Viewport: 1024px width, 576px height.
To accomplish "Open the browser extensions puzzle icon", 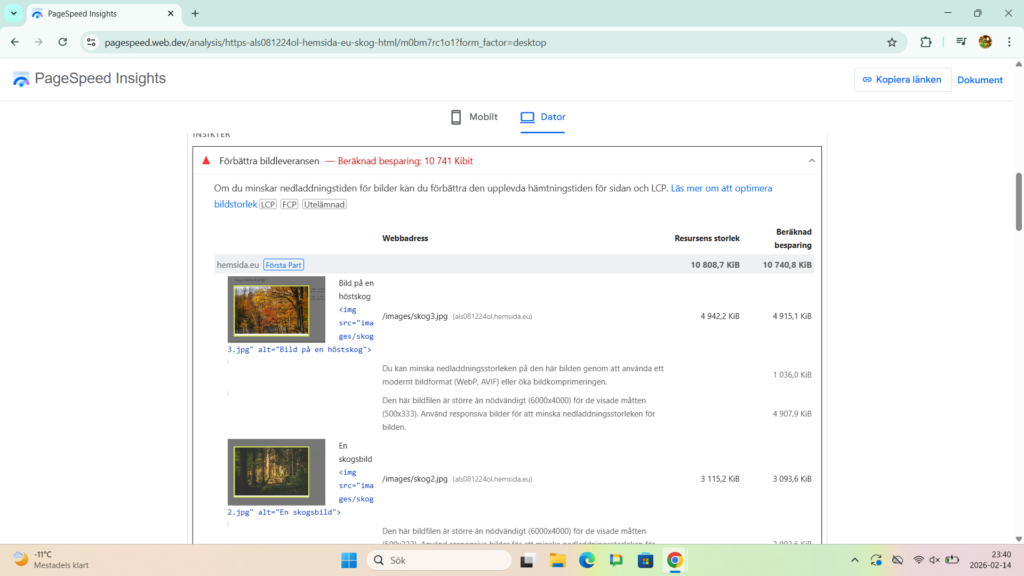I will tap(926, 42).
